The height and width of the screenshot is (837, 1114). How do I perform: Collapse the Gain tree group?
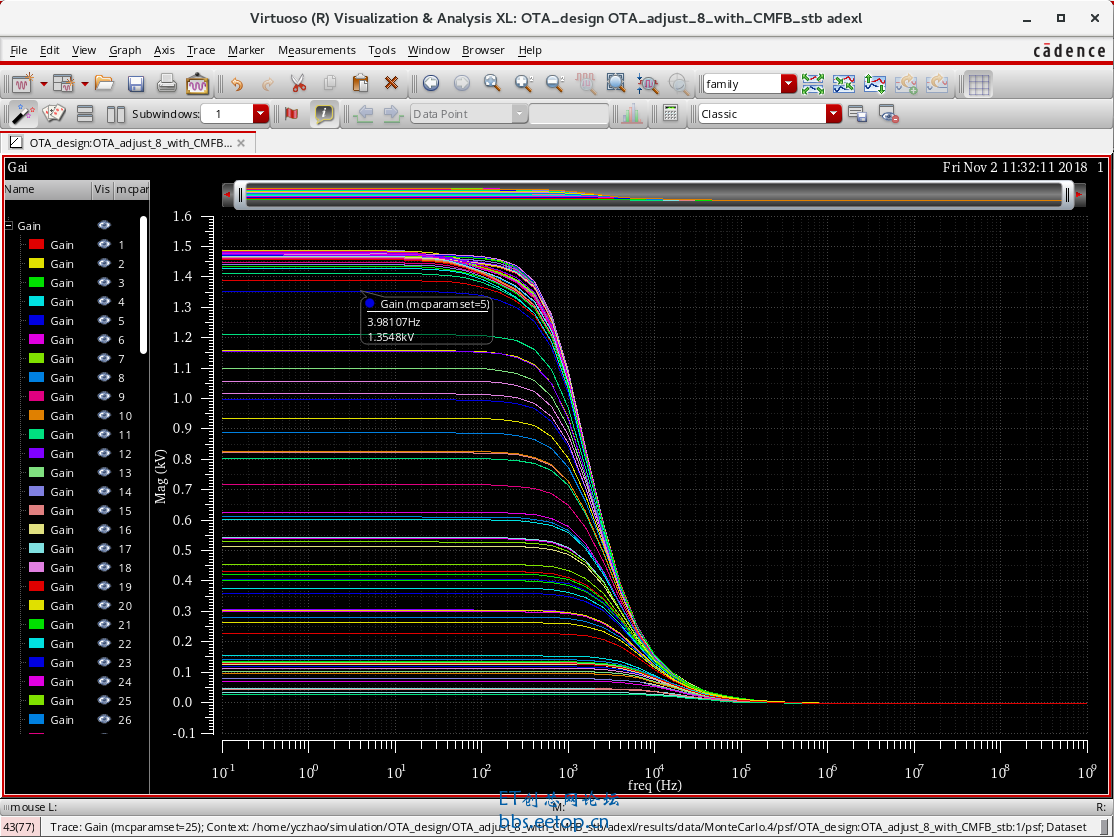(x=9, y=226)
